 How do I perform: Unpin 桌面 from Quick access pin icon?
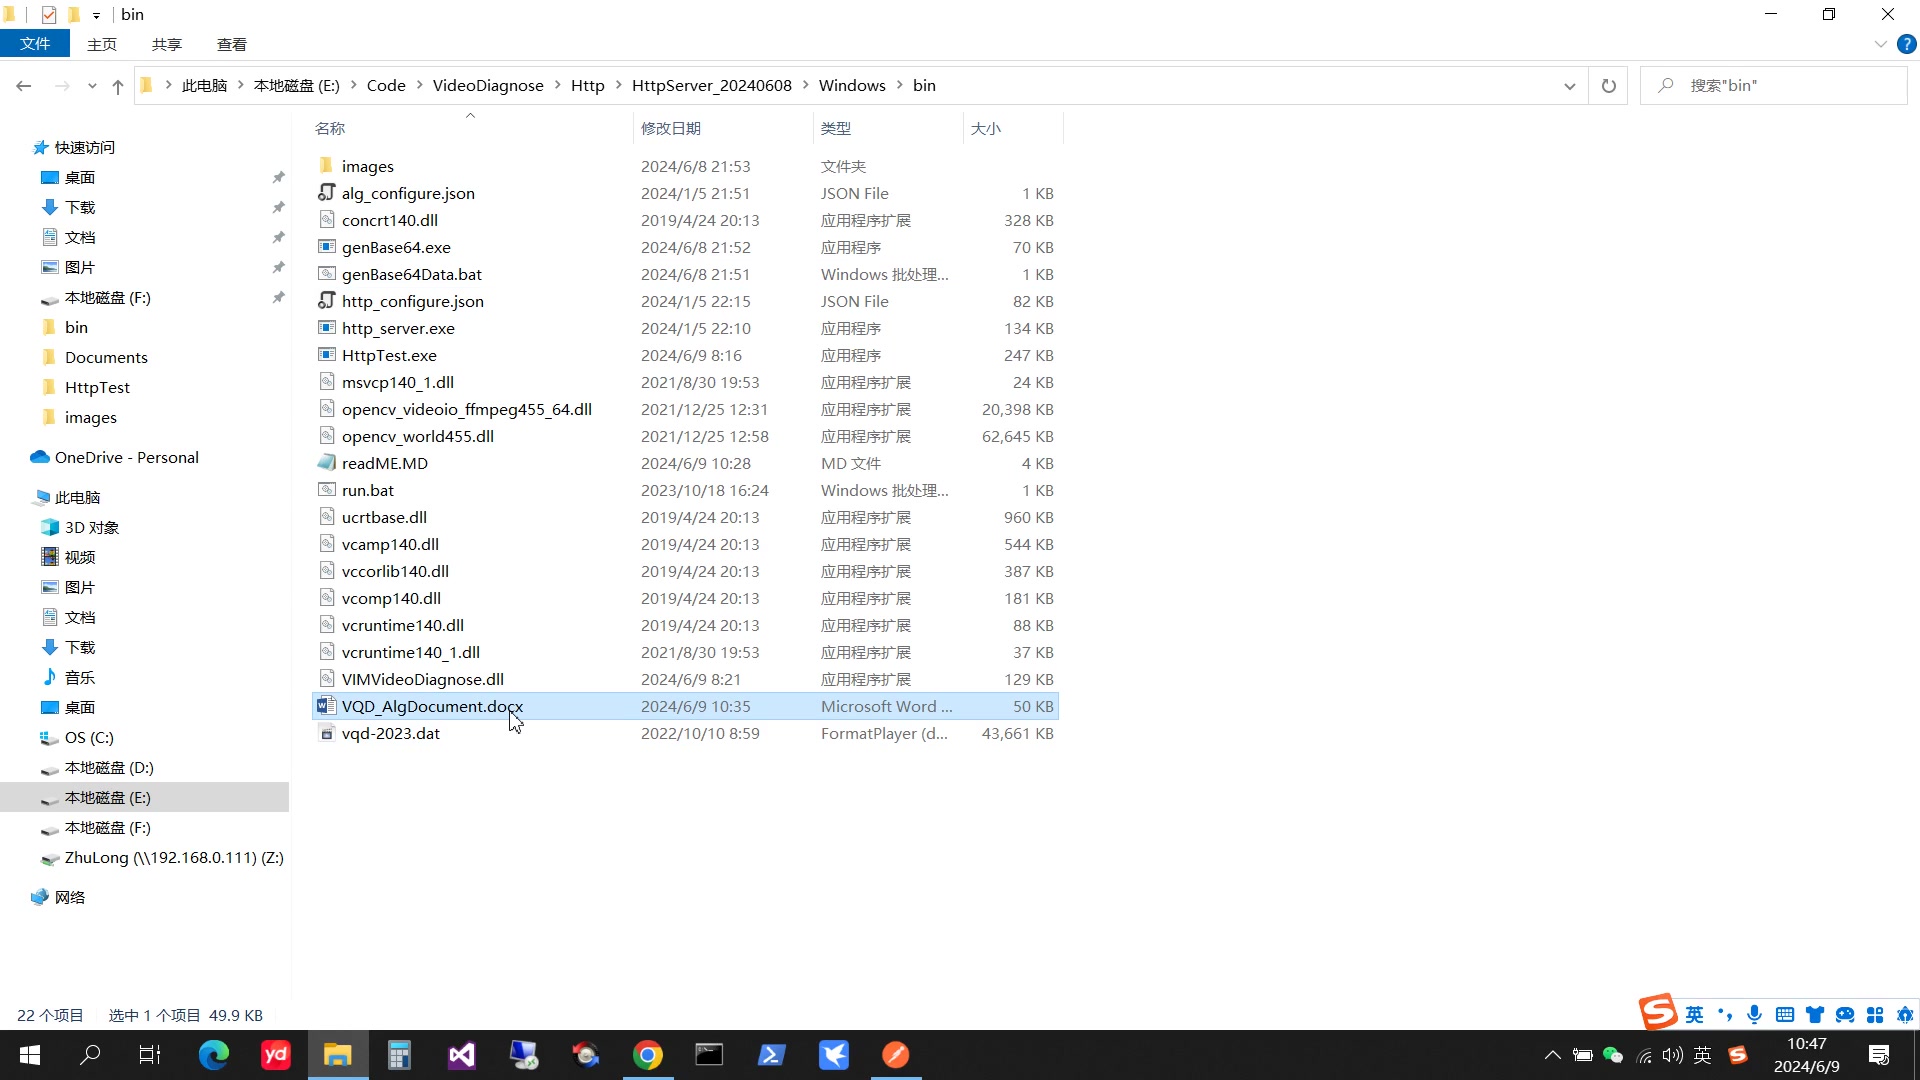tap(278, 177)
